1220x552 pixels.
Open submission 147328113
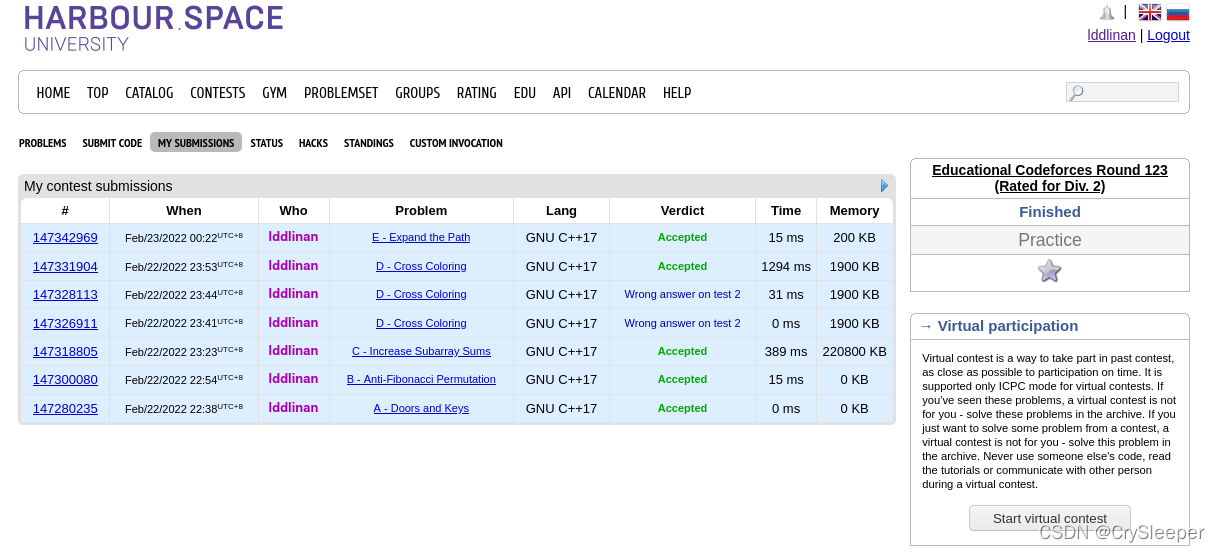click(65, 295)
